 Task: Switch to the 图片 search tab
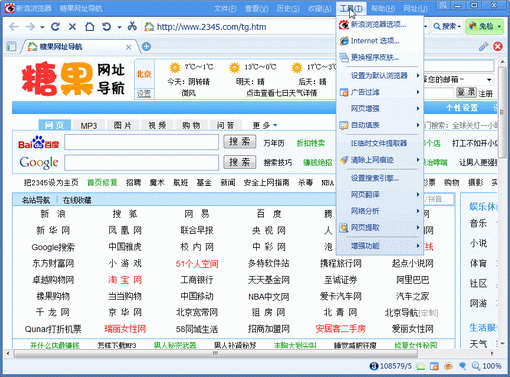point(123,125)
